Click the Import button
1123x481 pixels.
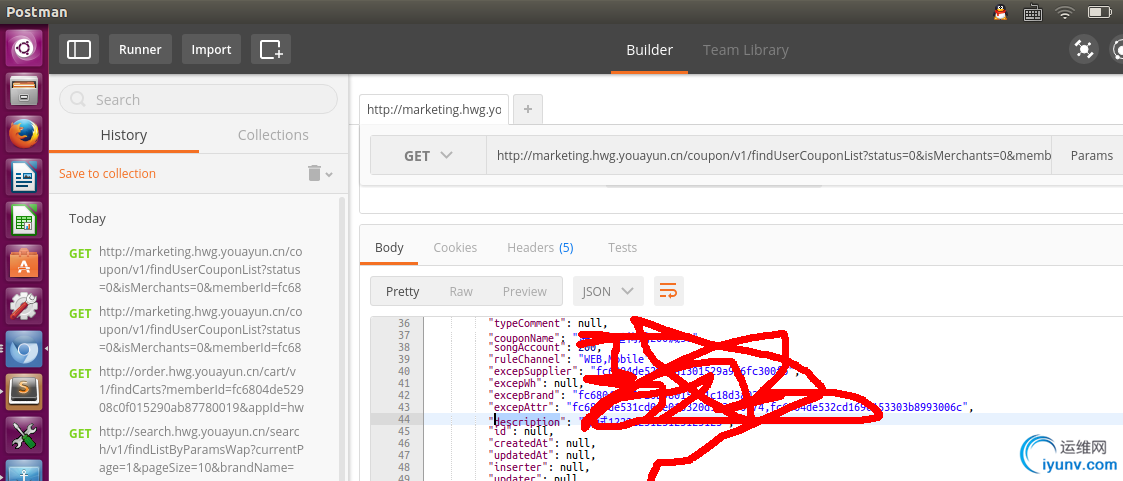click(211, 49)
